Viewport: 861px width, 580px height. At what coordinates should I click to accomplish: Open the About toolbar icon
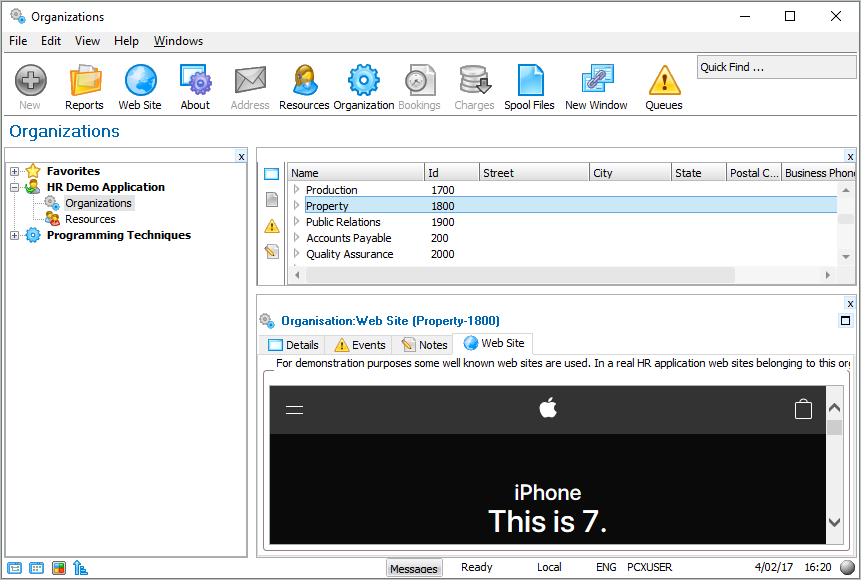[195, 86]
